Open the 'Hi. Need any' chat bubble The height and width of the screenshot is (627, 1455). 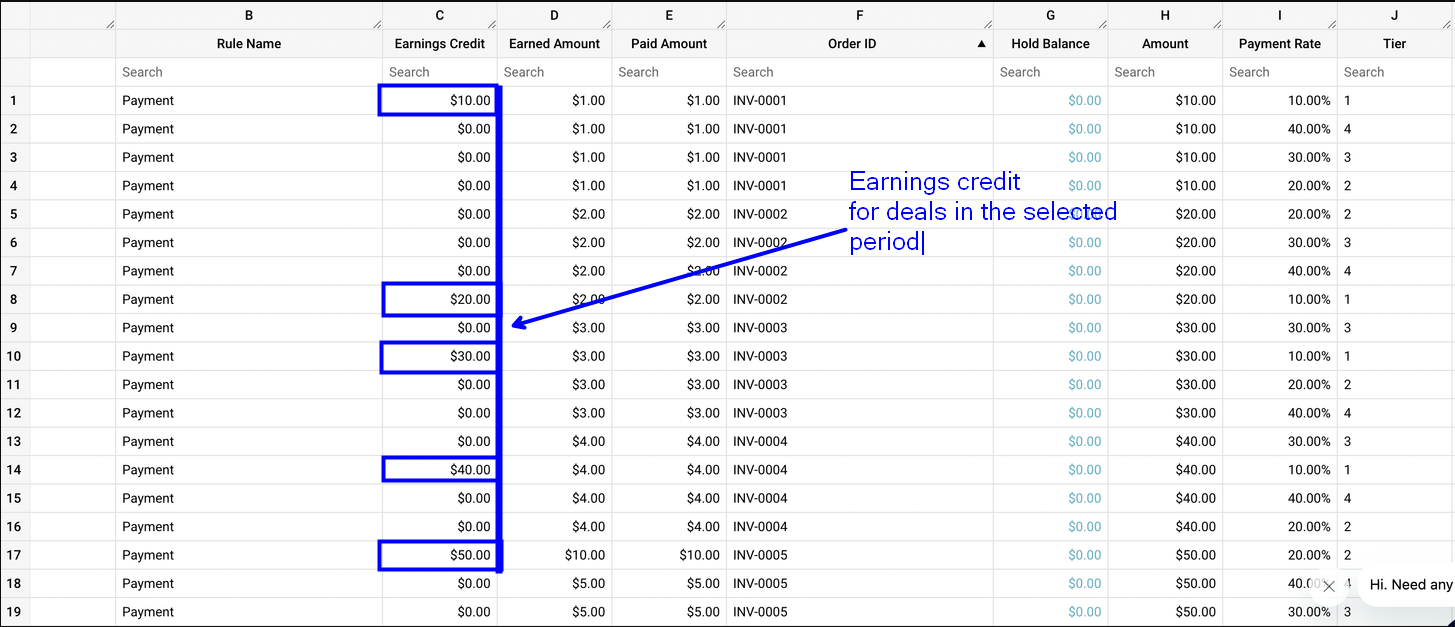coord(1410,585)
